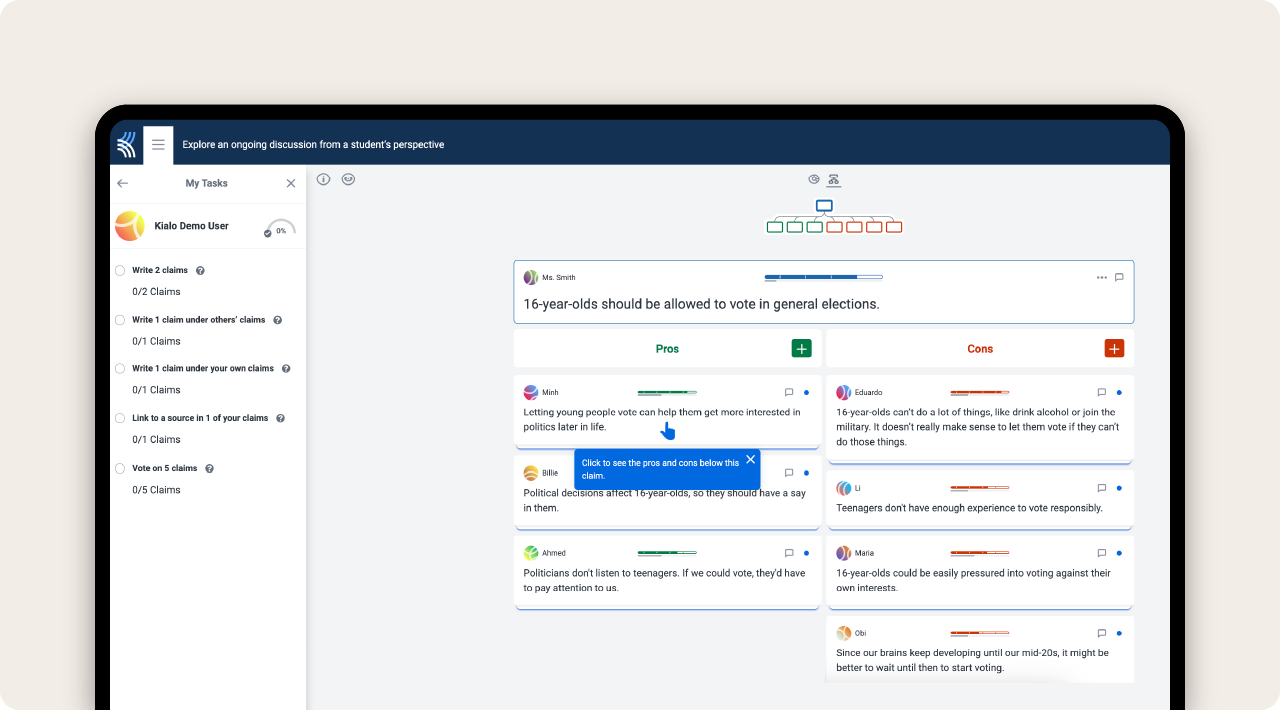Open comments on Minh's claim
The height and width of the screenshot is (710, 1280).
(789, 393)
